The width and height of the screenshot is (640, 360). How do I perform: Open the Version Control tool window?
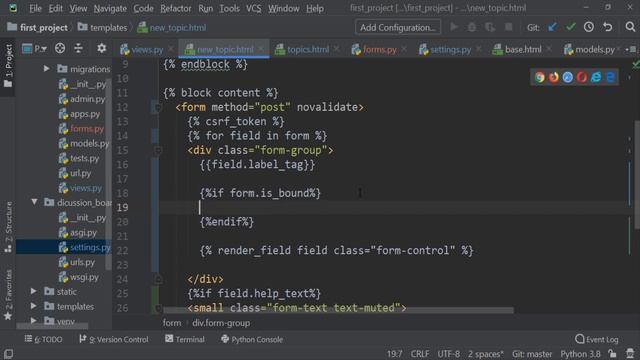[x=113, y=339]
